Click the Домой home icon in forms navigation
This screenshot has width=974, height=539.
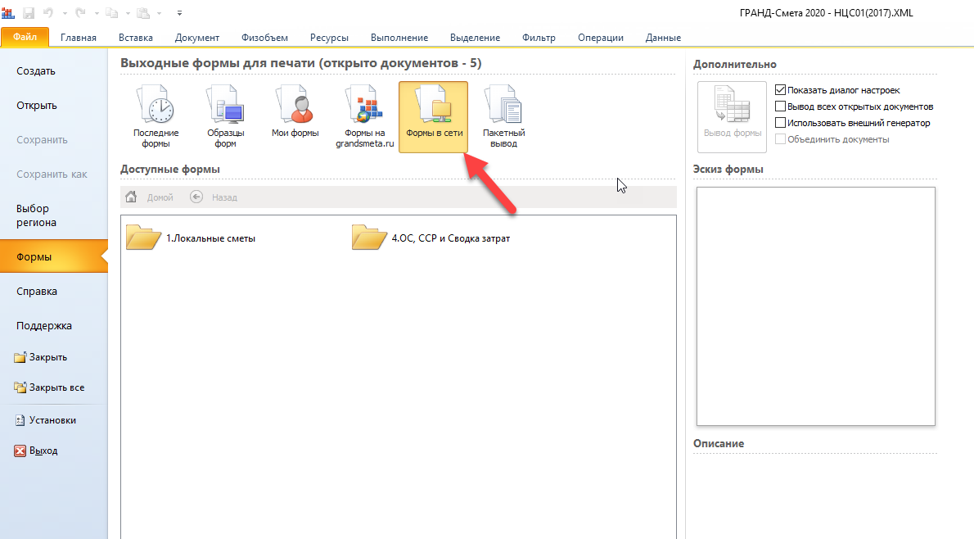coord(131,197)
